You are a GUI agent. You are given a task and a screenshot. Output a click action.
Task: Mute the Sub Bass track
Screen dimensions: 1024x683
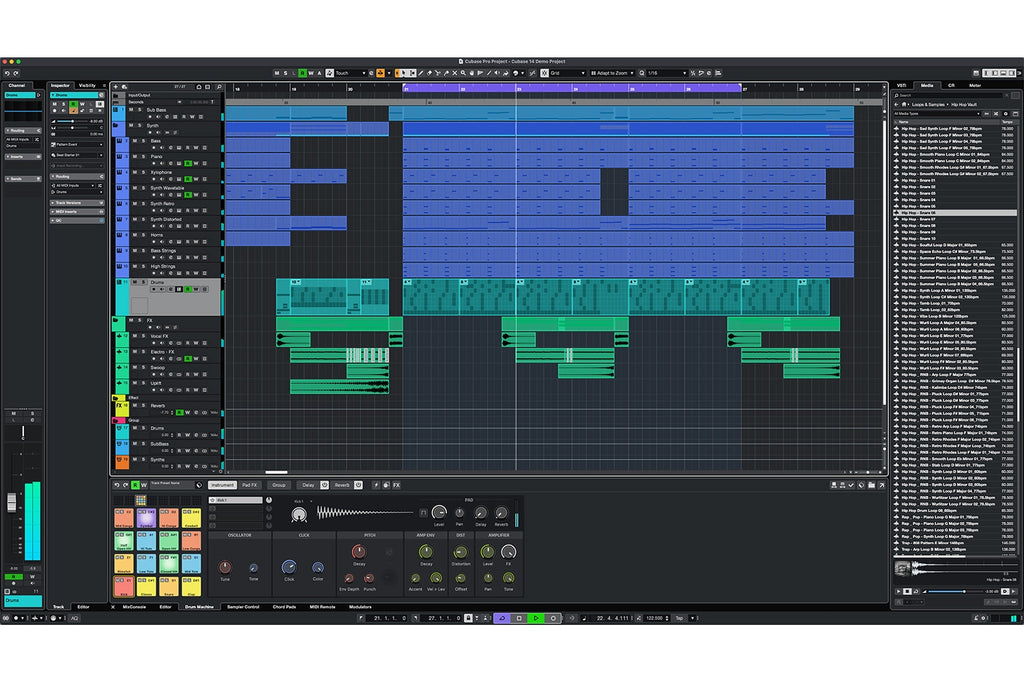(131, 110)
